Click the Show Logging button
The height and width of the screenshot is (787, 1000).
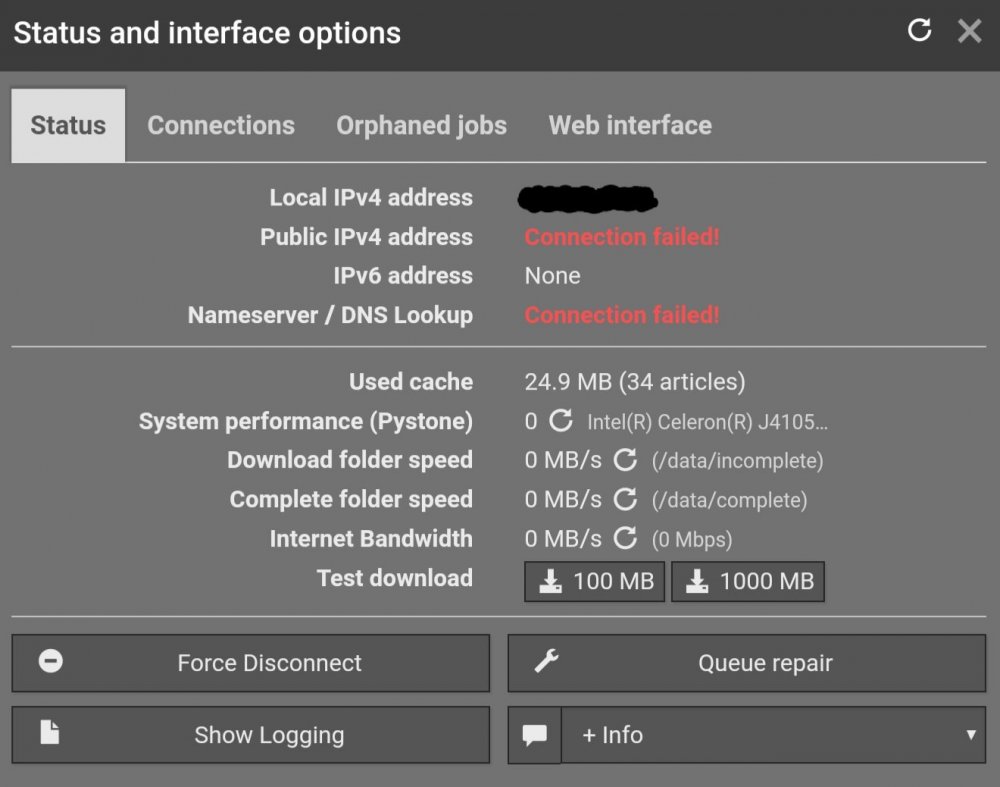click(251, 735)
